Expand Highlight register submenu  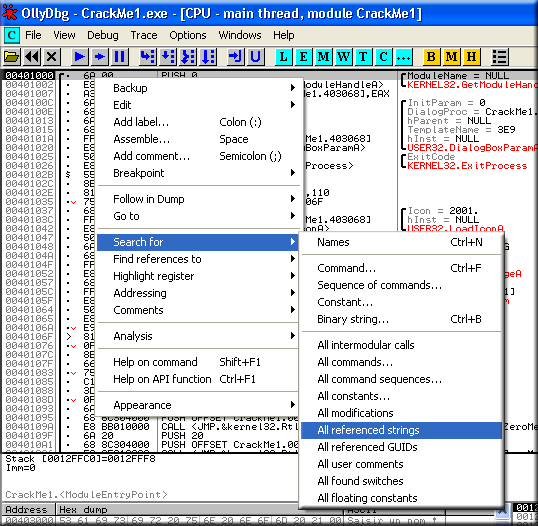tap(198, 276)
